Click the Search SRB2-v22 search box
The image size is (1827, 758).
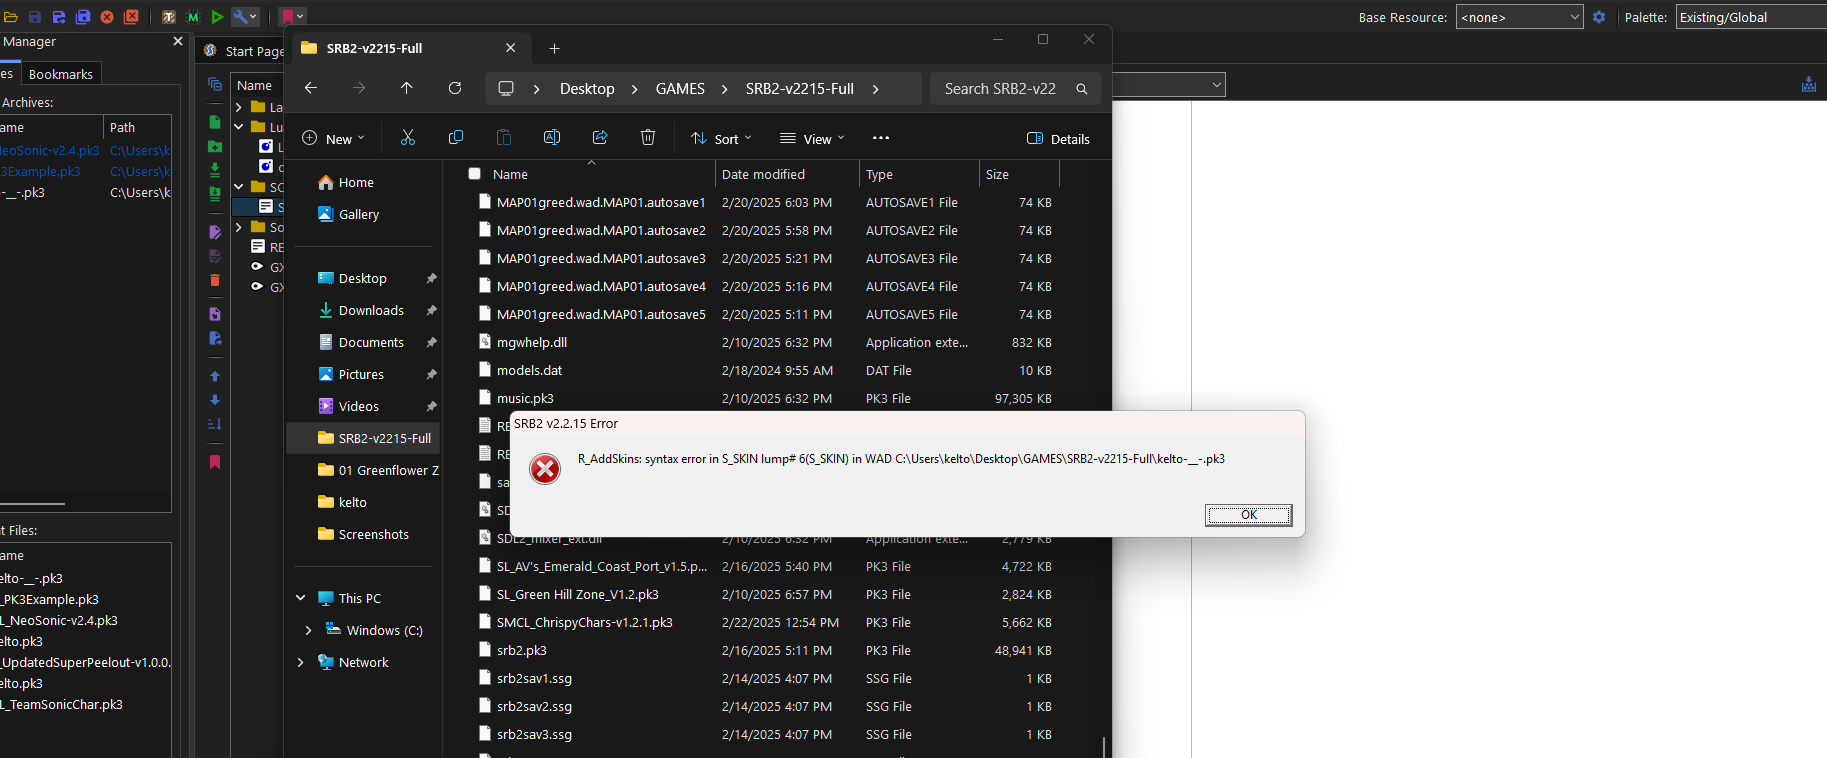(x=1015, y=88)
